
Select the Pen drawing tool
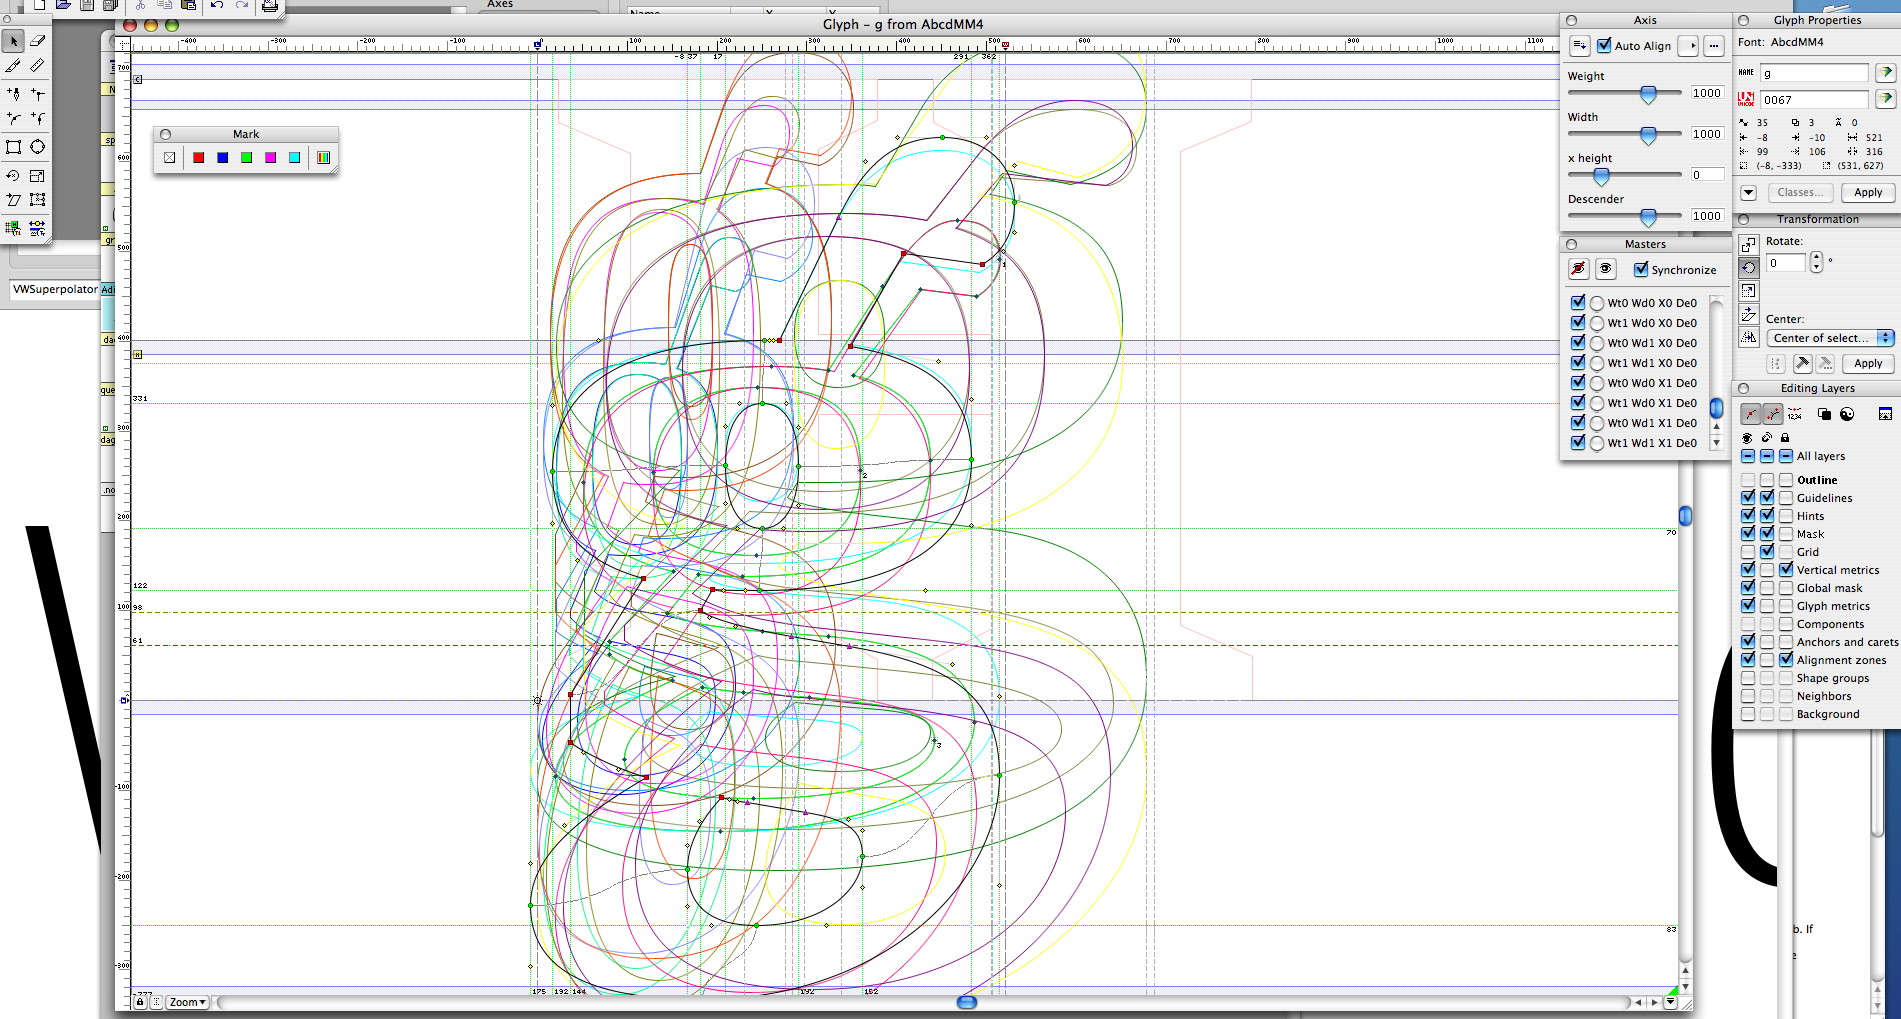[x=13, y=93]
